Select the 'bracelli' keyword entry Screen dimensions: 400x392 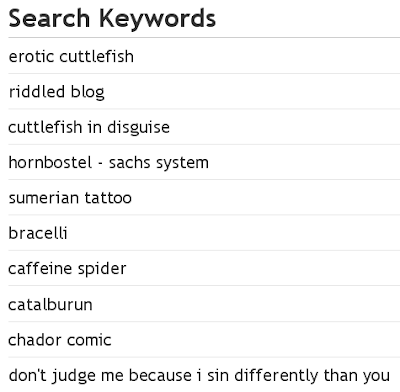[38, 233]
